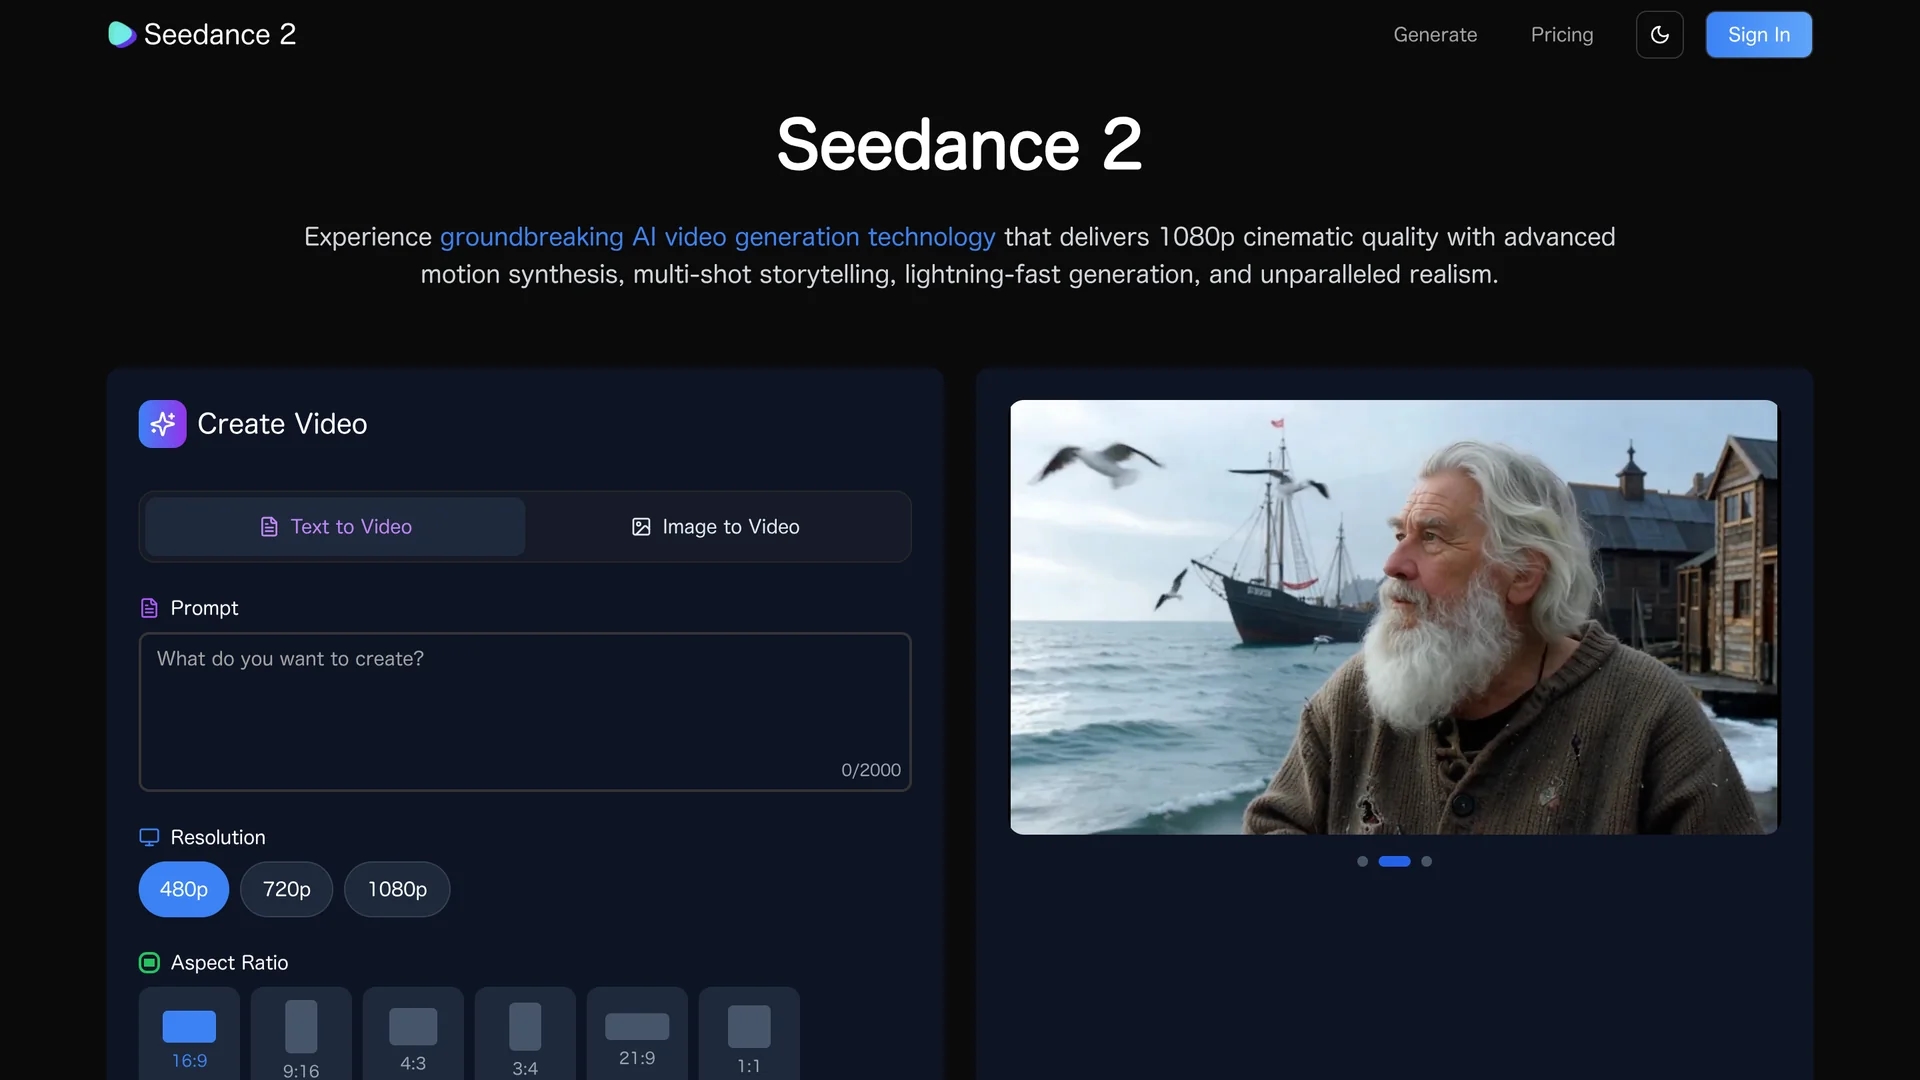Choose the 21:9 aspect ratio

point(637,1034)
